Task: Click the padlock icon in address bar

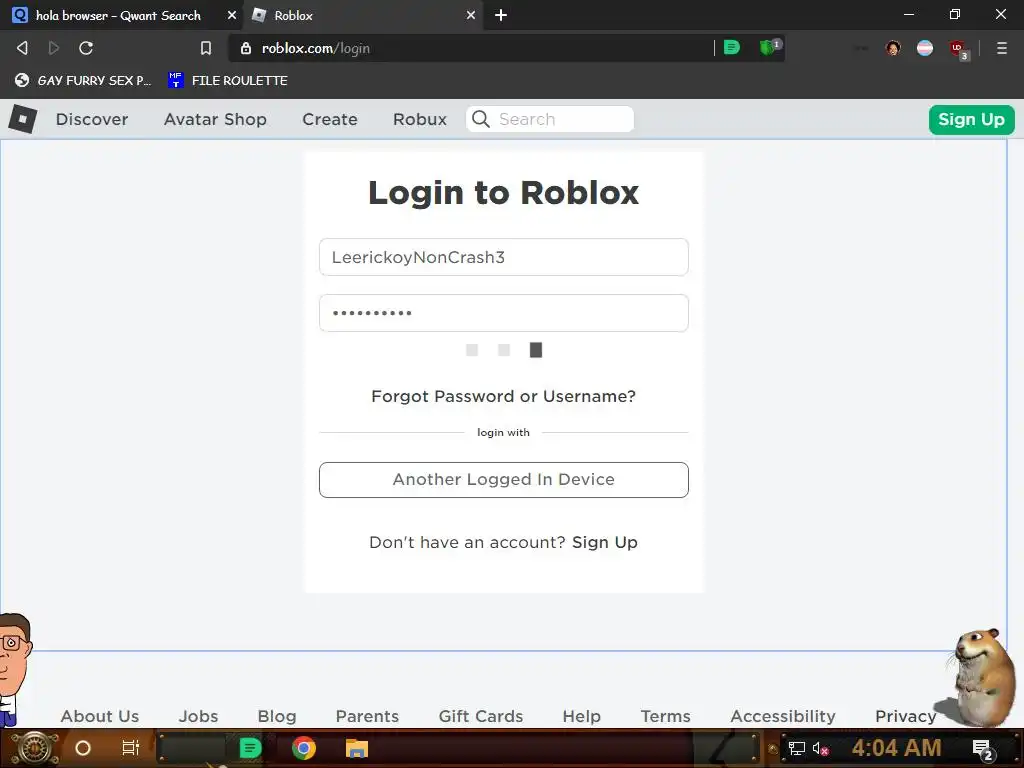Action: click(x=246, y=48)
